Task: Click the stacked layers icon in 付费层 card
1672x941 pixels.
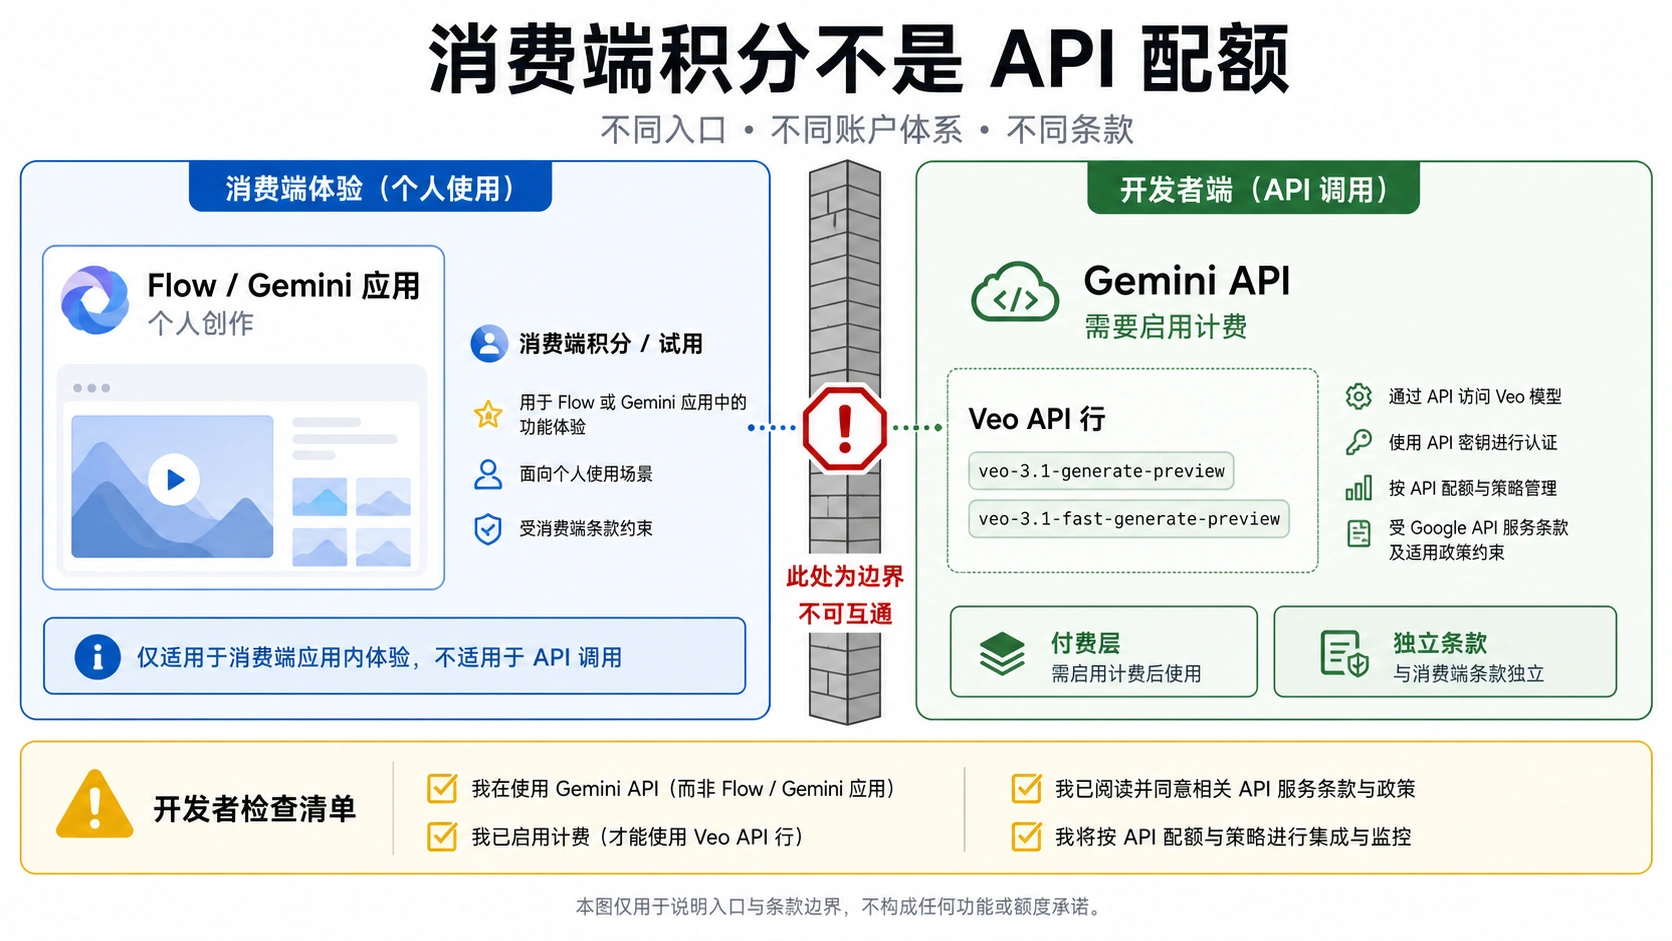Action: click(1002, 654)
